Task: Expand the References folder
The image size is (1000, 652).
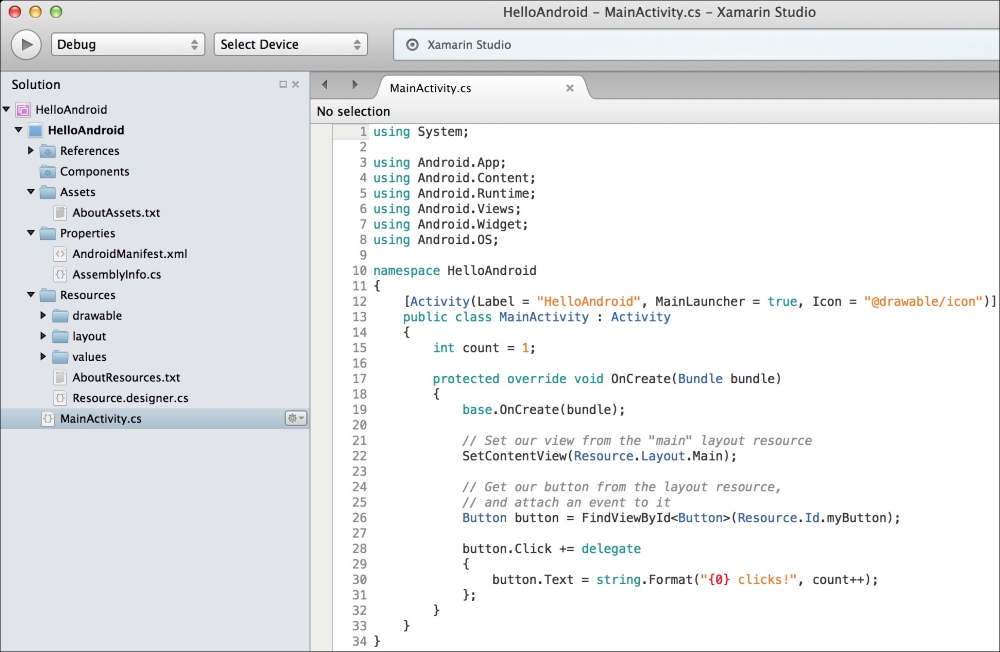Action: point(31,151)
